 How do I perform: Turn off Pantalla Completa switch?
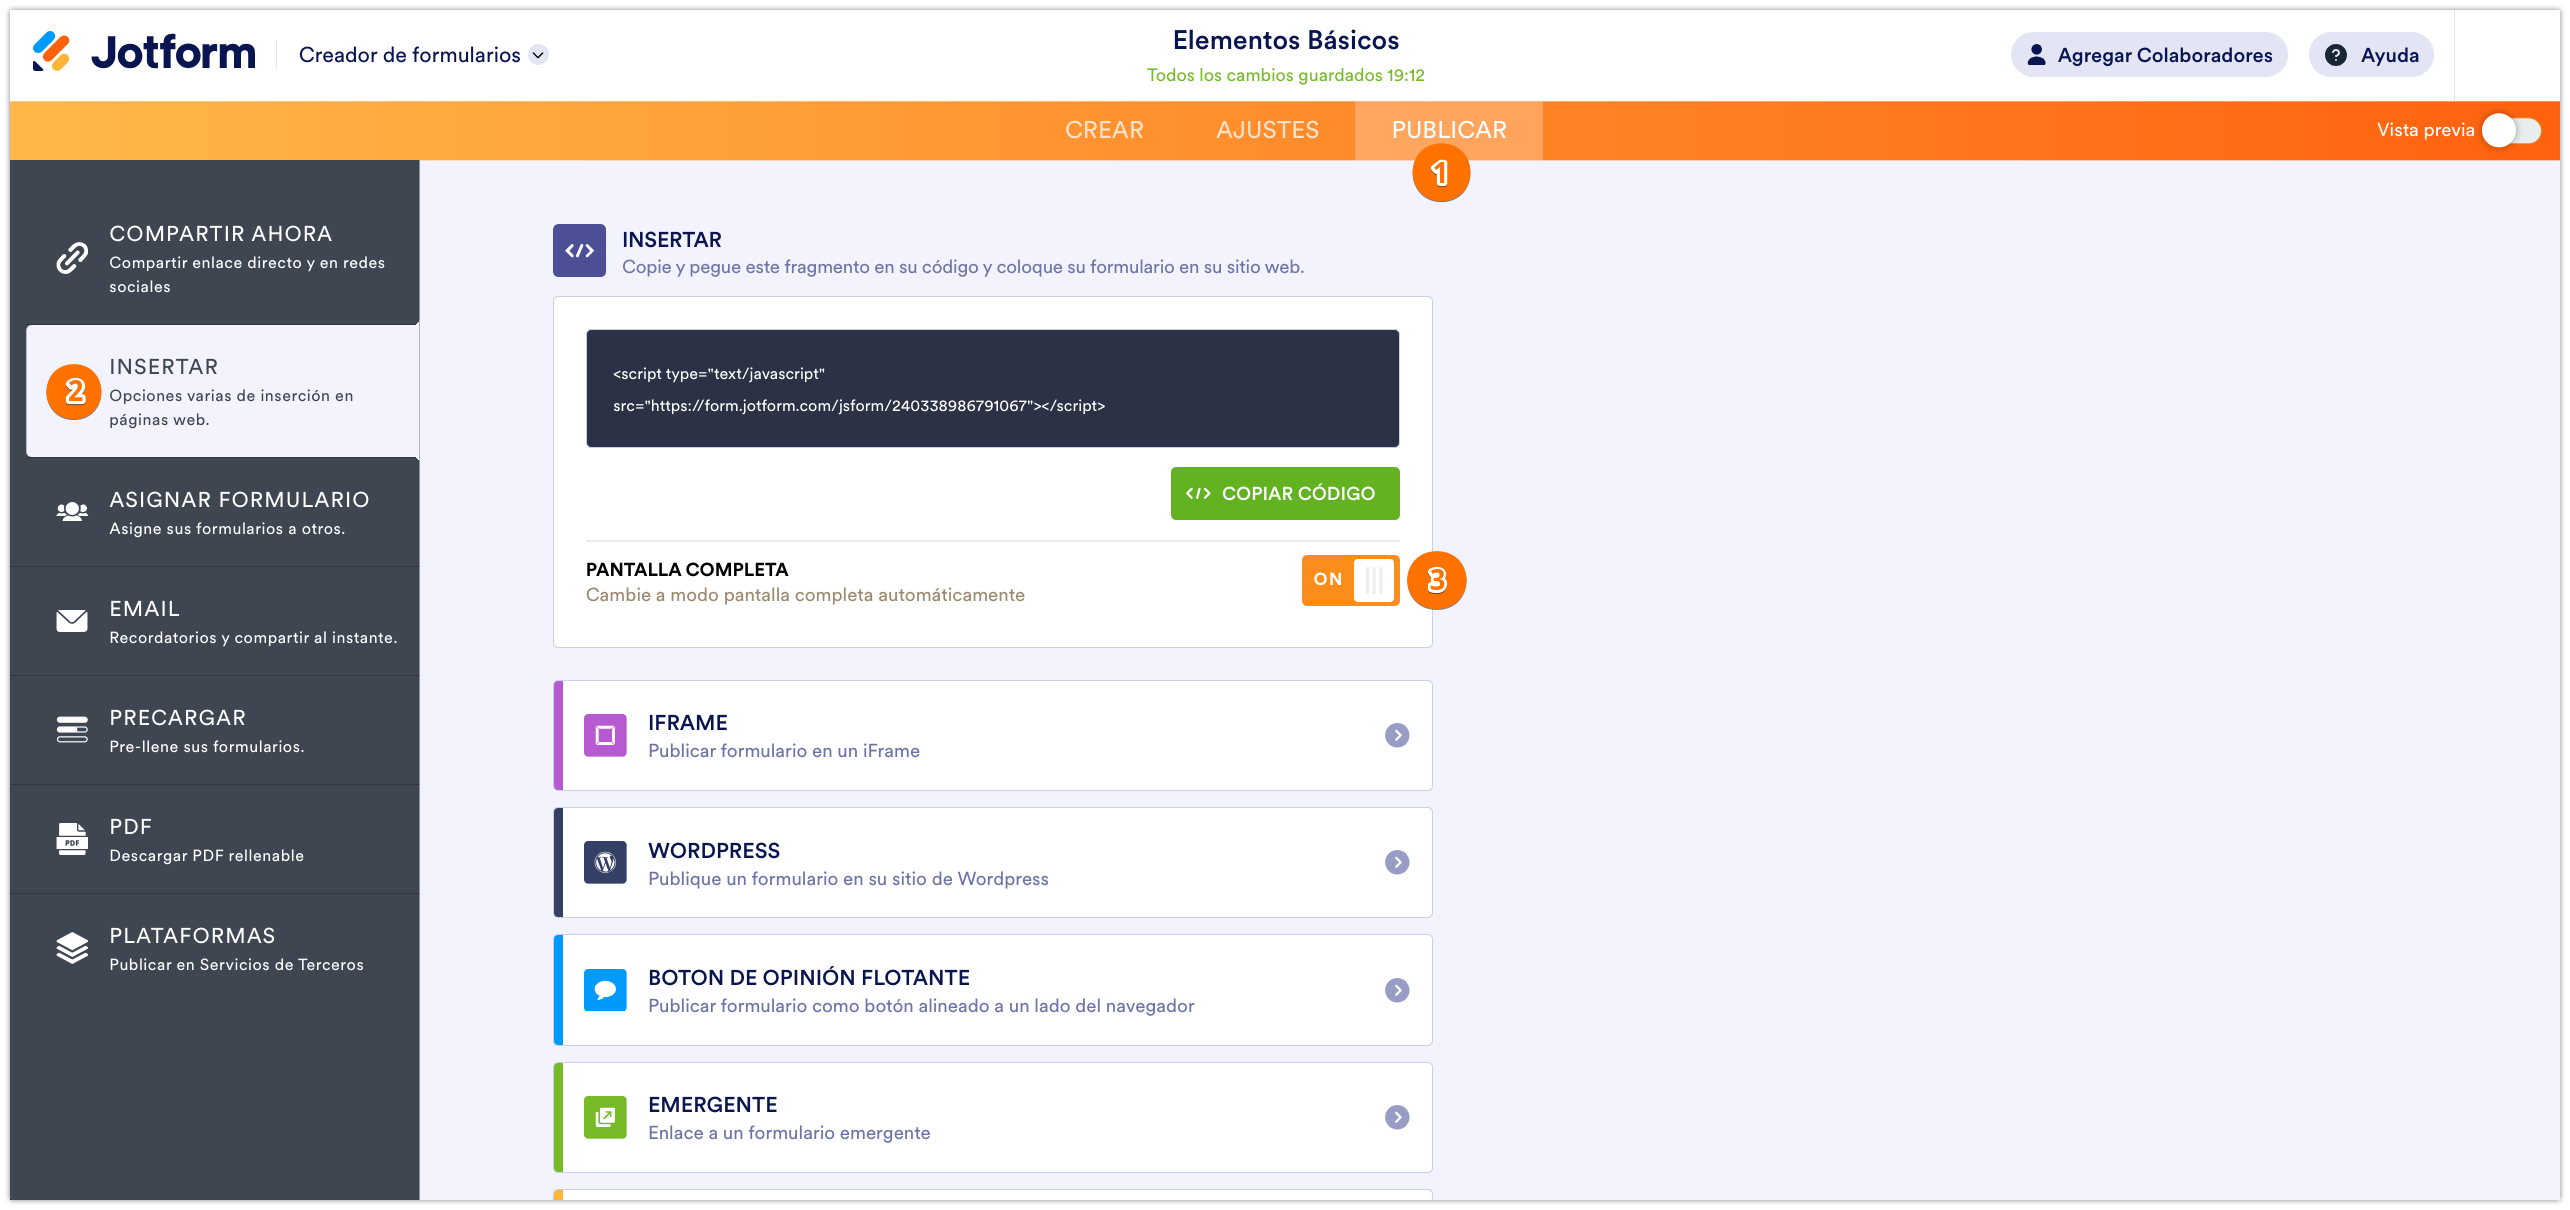click(x=1349, y=580)
